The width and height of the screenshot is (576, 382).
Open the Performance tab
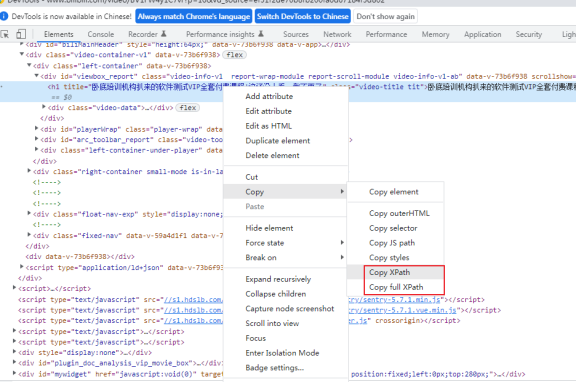point(386,34)
